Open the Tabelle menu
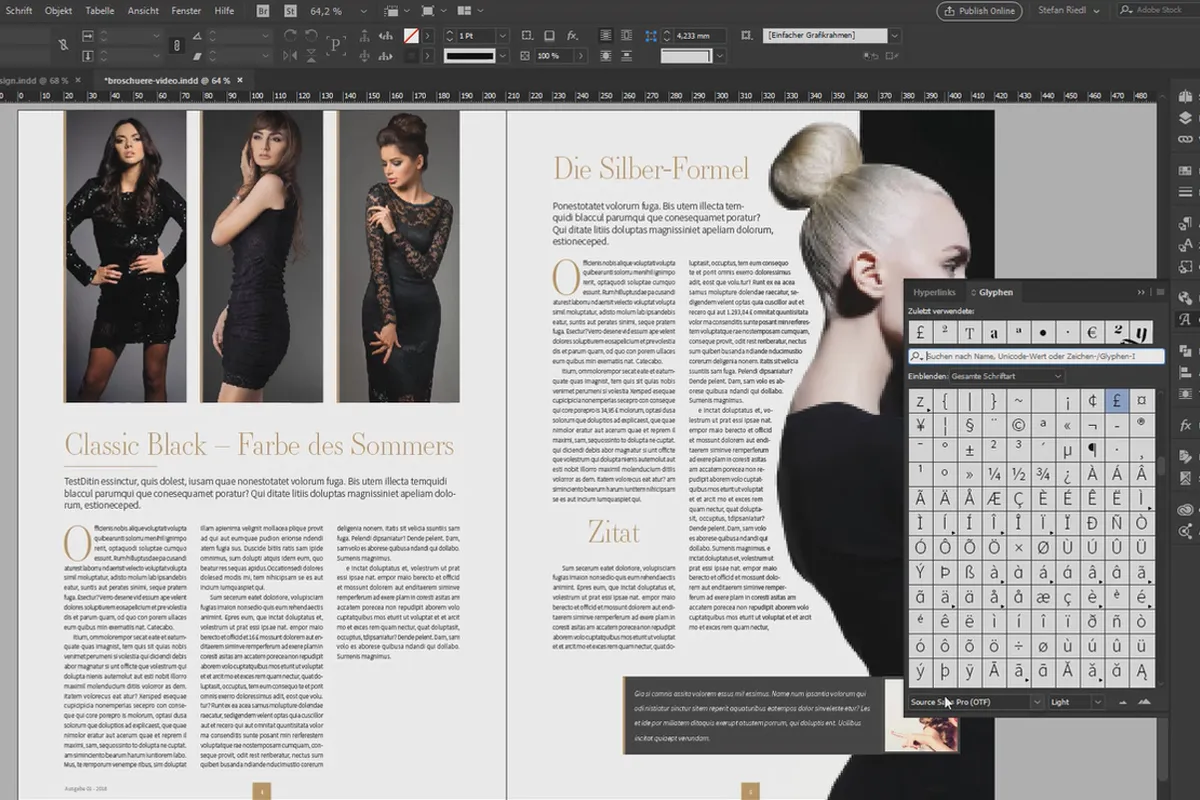The image size is (1200, 800). point(100,10)
